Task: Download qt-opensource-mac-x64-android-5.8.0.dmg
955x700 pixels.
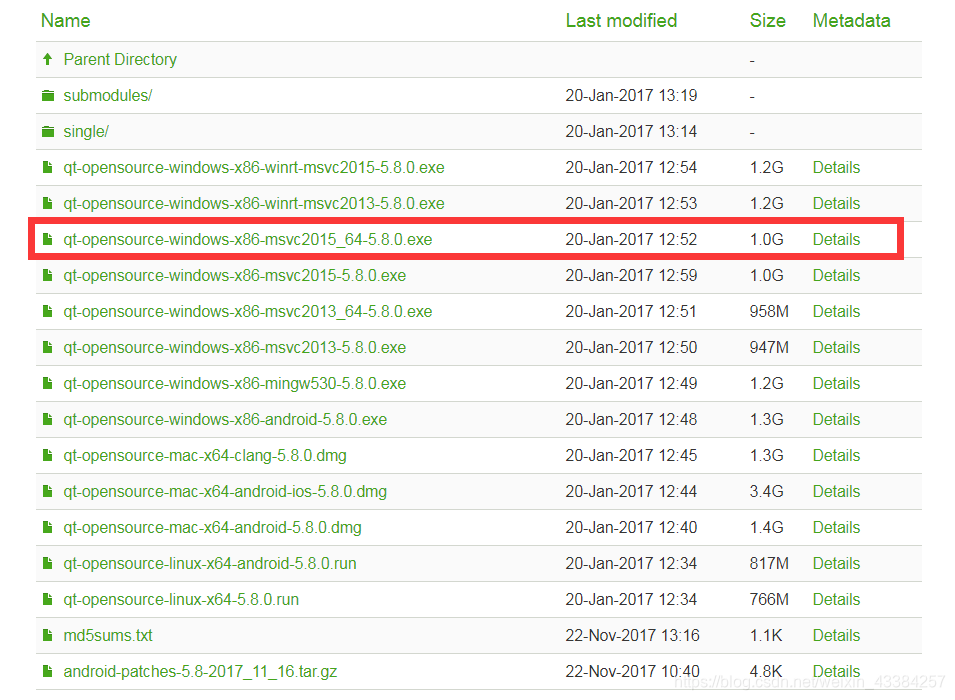Action: (x=213, y=527)
